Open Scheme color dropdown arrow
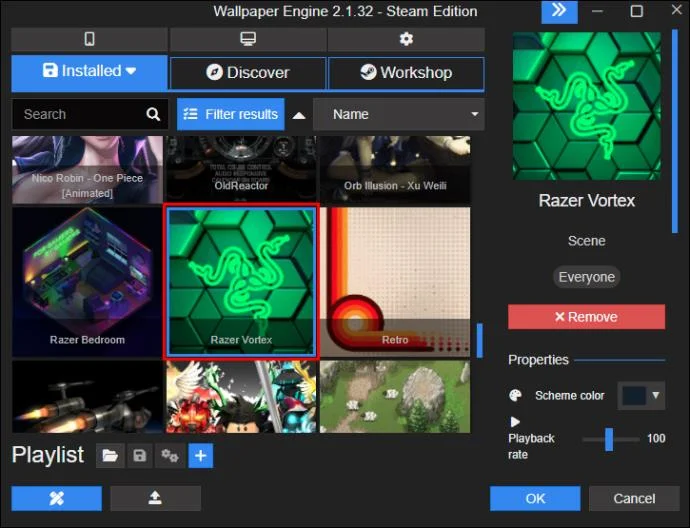The image size is (690, 528). [x=656, y=395]
